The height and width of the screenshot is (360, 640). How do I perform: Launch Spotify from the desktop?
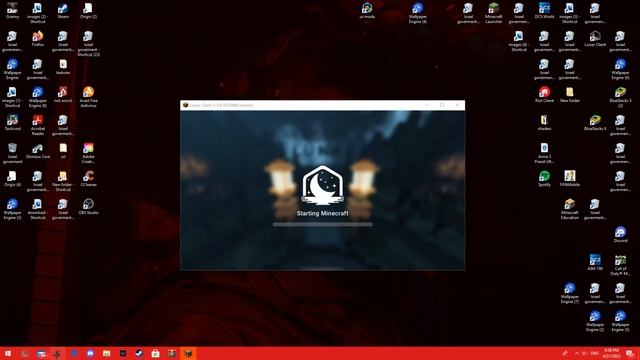tap(544, 178)
